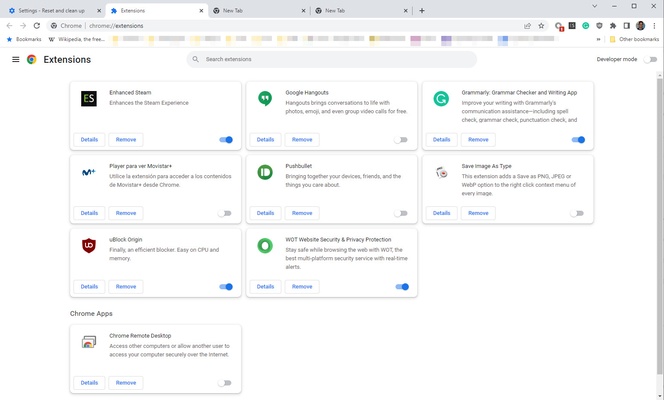
Task: Open the profile avatar in the toolbar
Action: point(640,26)
